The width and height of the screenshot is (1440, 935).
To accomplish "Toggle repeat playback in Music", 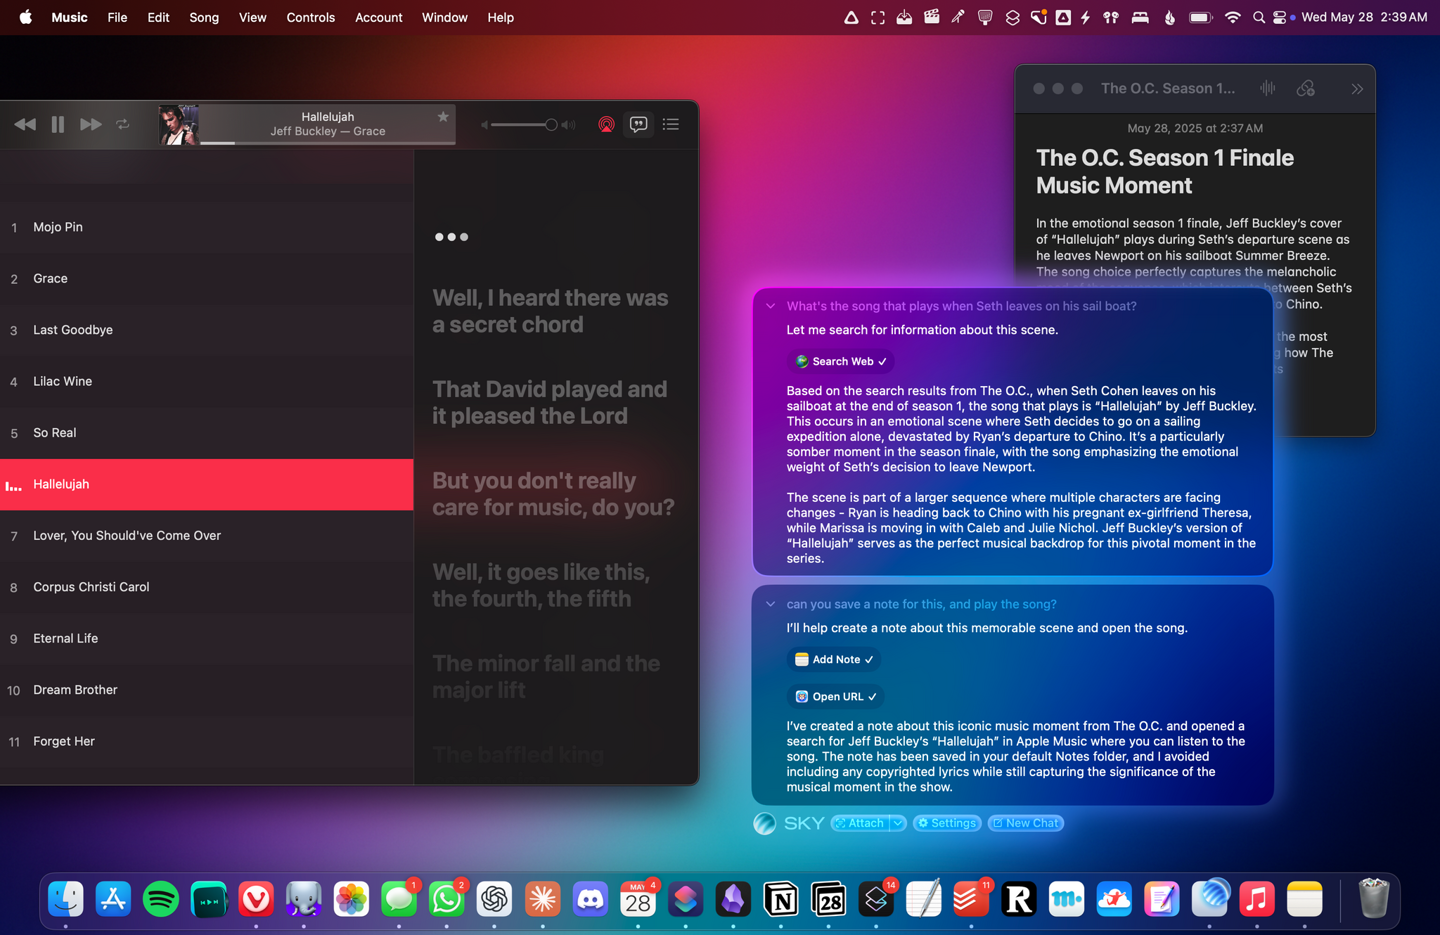I will (123, 124).
